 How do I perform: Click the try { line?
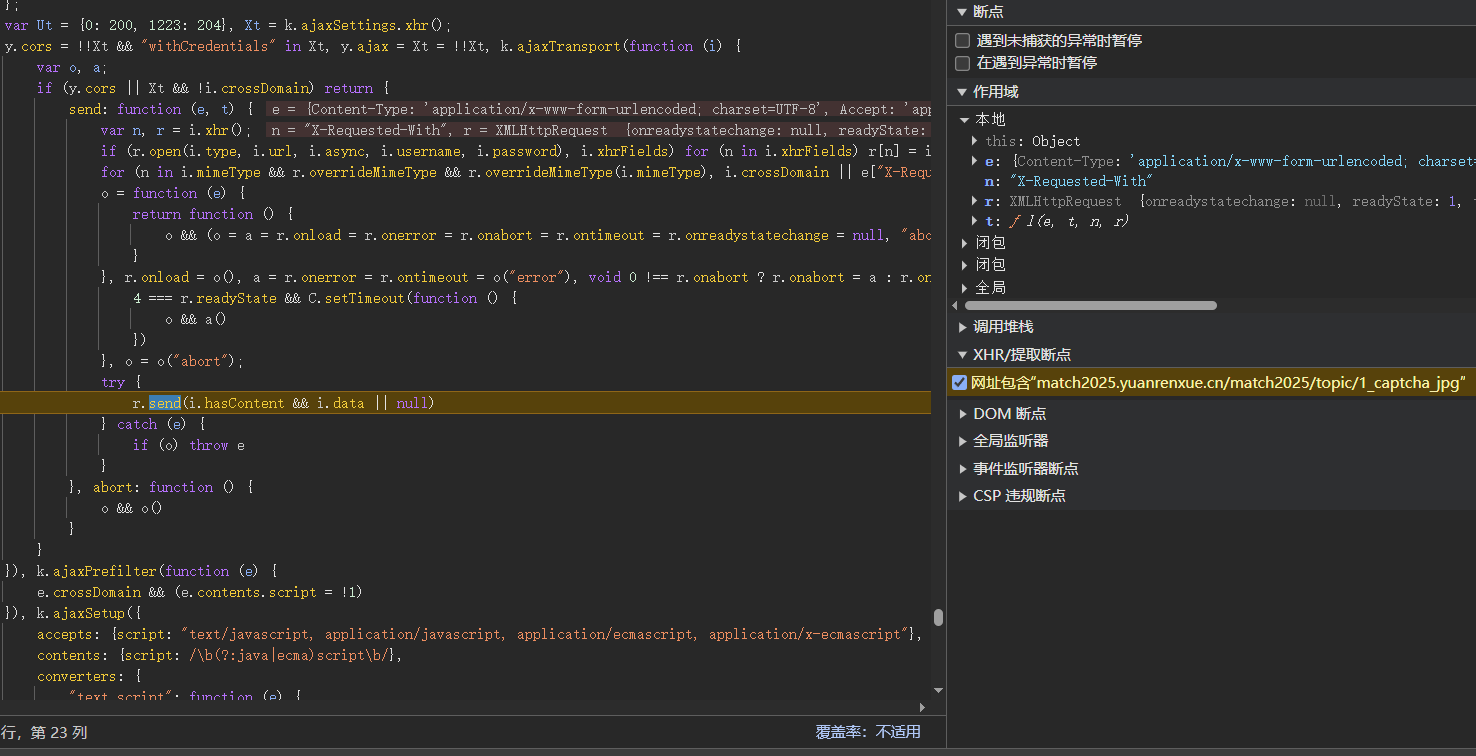tap(121, 382)
